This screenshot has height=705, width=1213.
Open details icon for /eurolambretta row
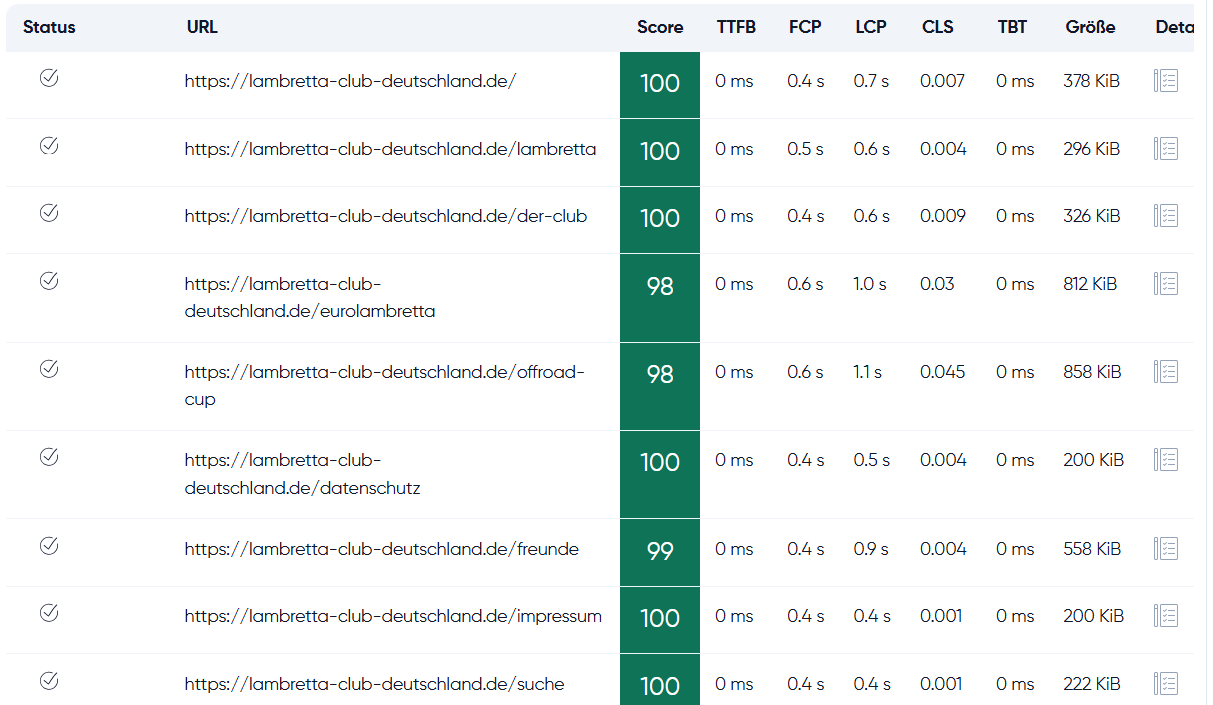click(x=1166, y=284)
